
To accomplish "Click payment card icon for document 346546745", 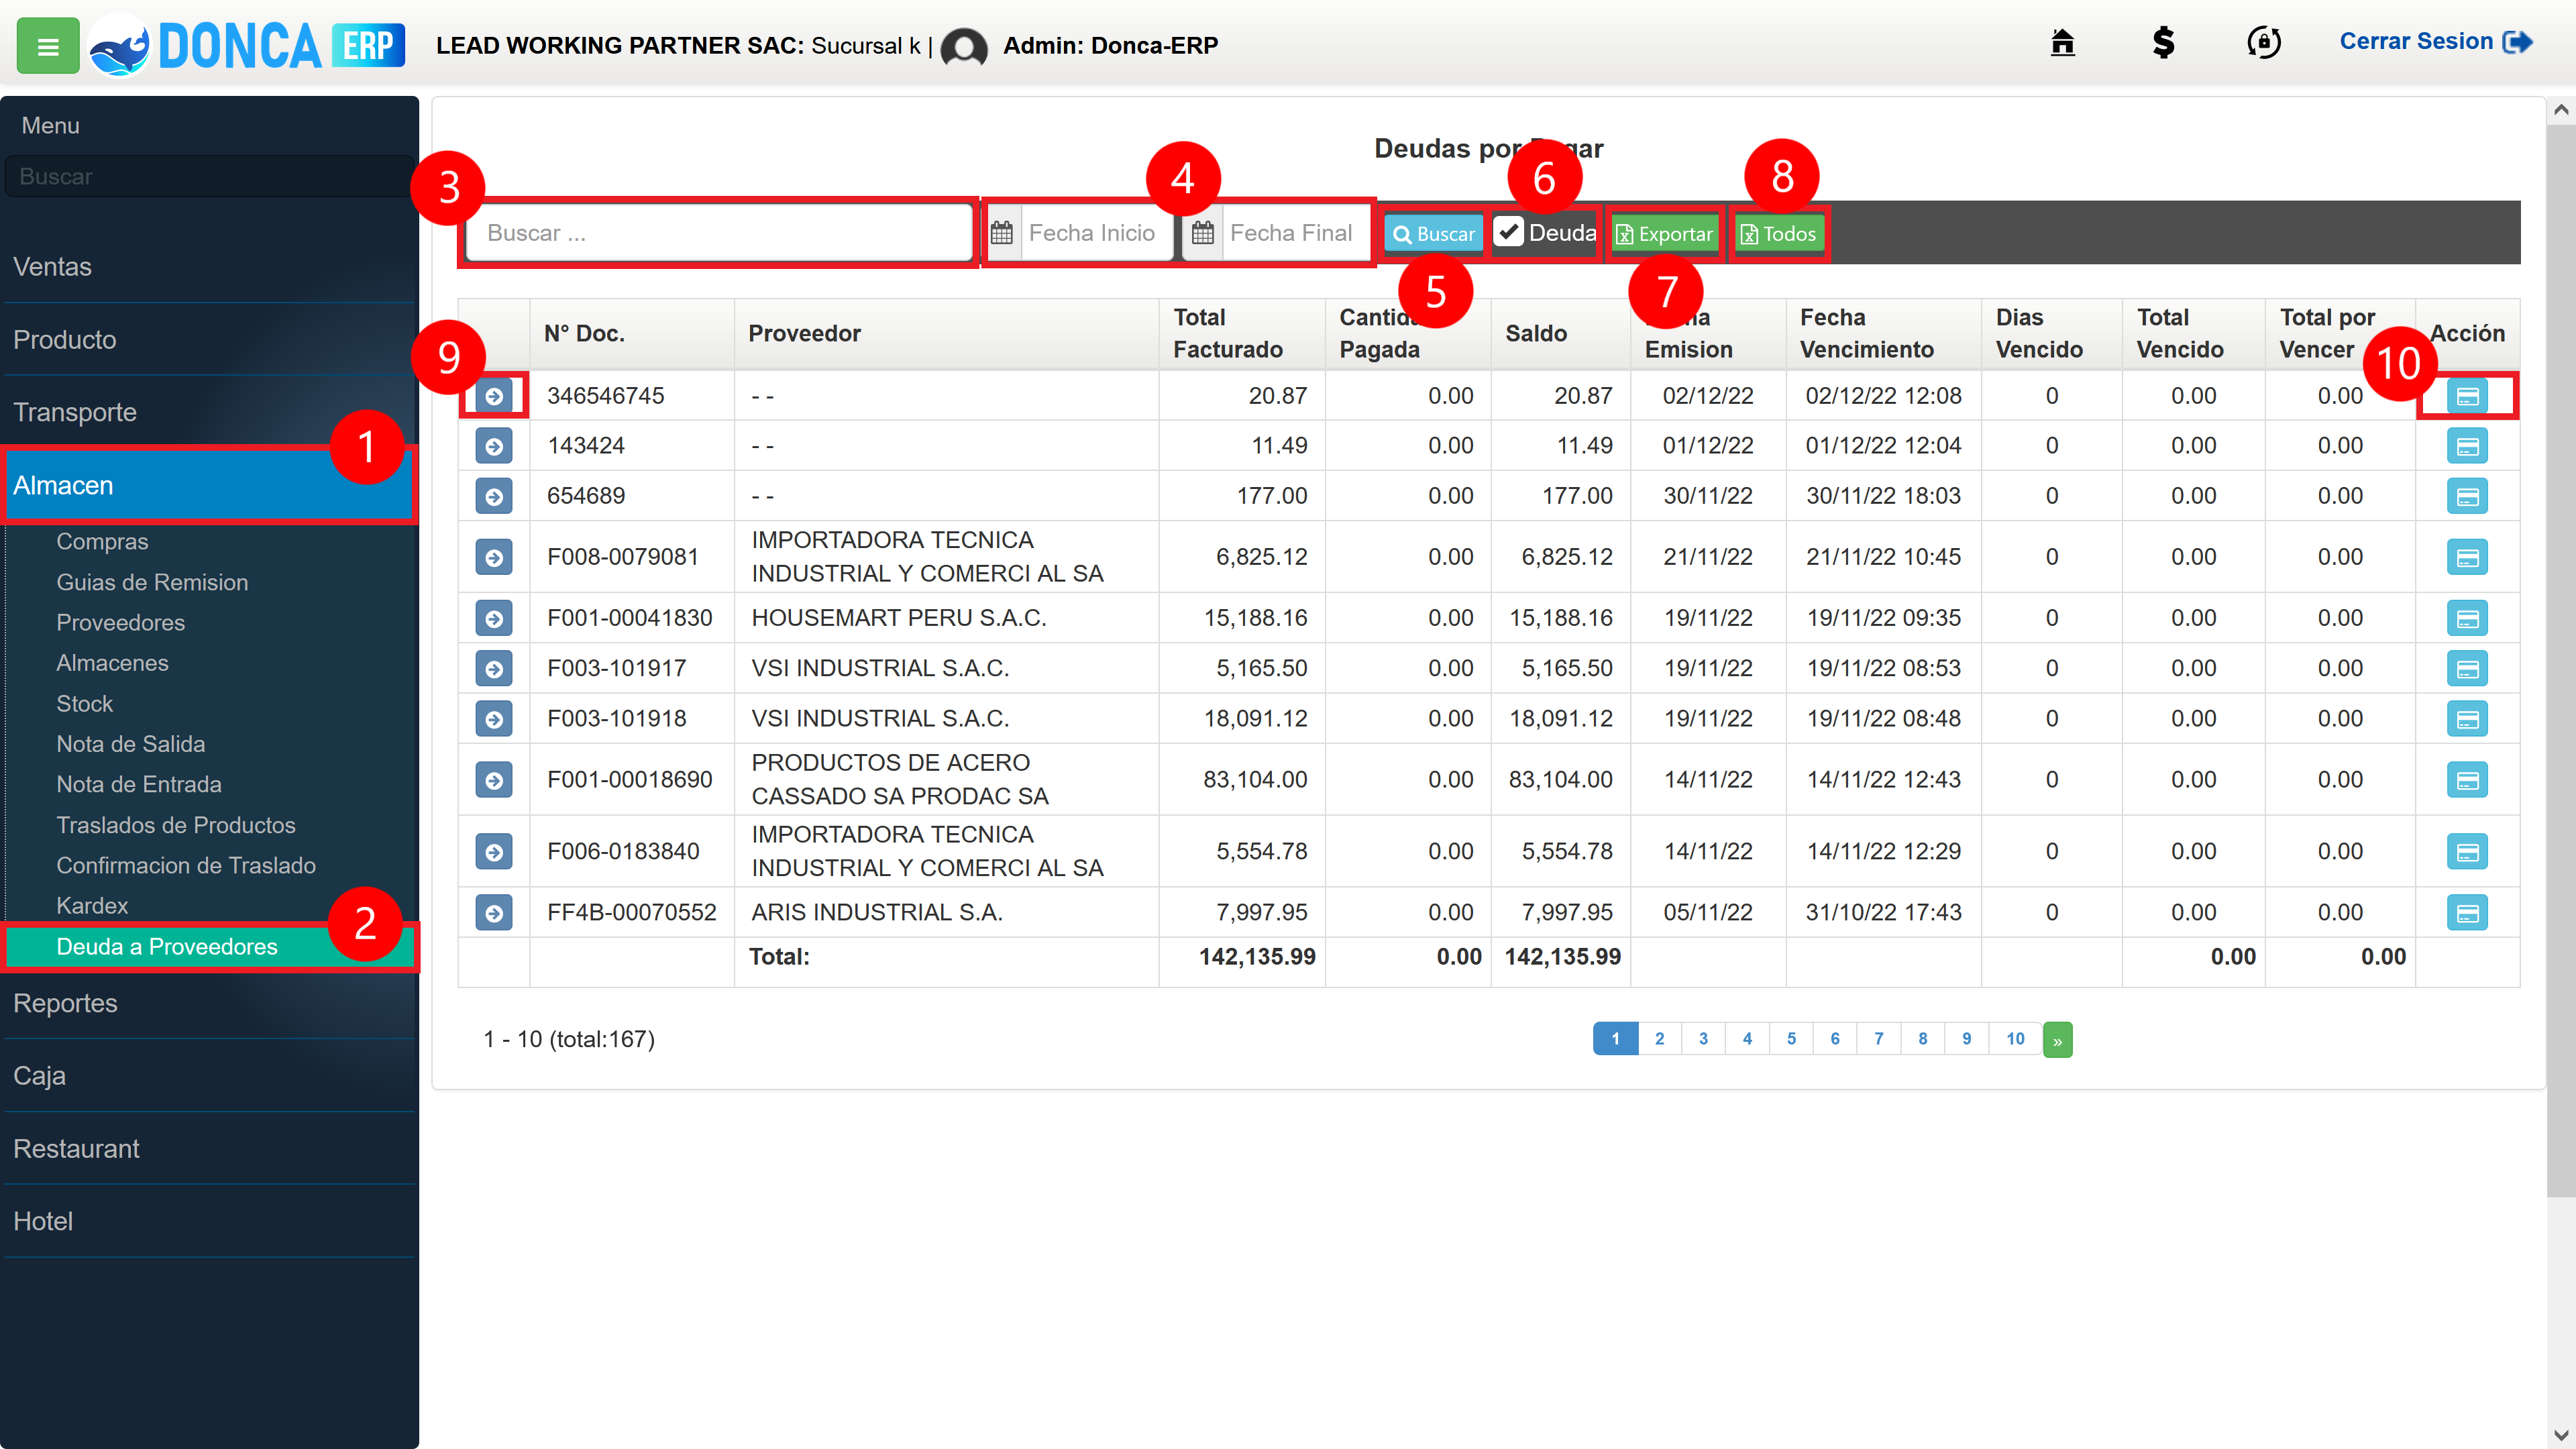I will 2467,396.
